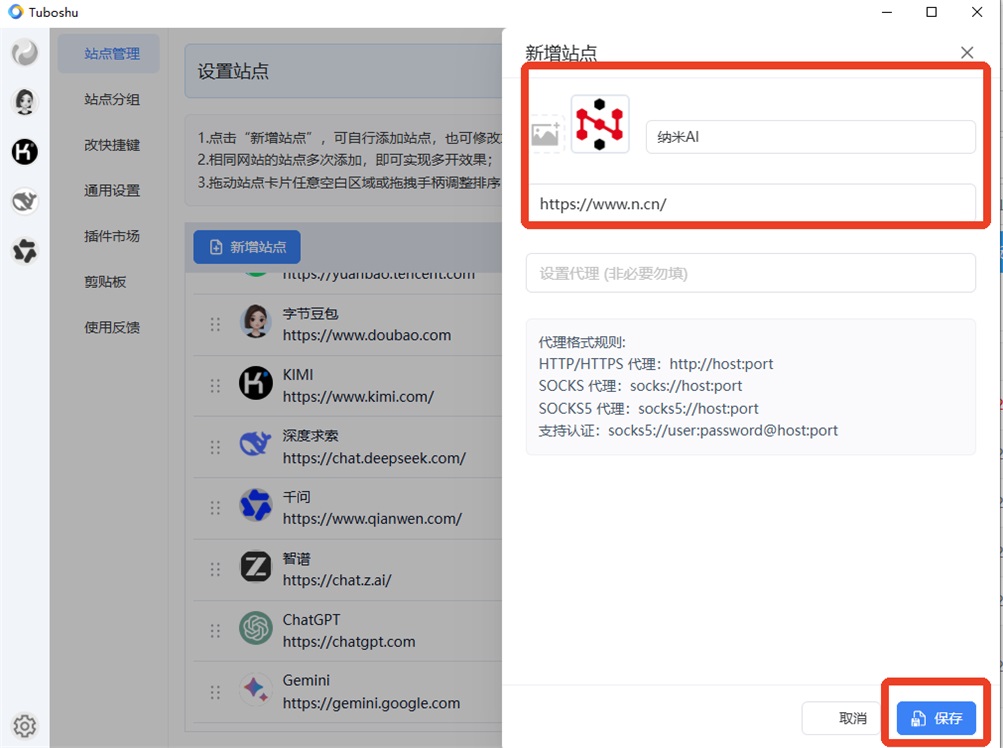The height and width of the screenshot is (748, 1003).
Task: Open 使用反馈 menu item
Action: (112, 327)
